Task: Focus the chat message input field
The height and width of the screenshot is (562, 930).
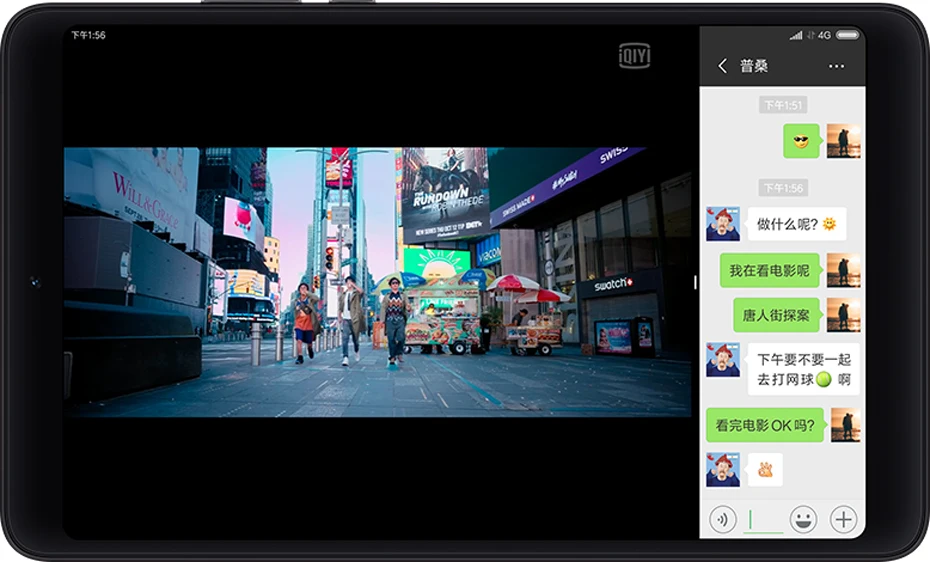Action: [x=763, y=521]
